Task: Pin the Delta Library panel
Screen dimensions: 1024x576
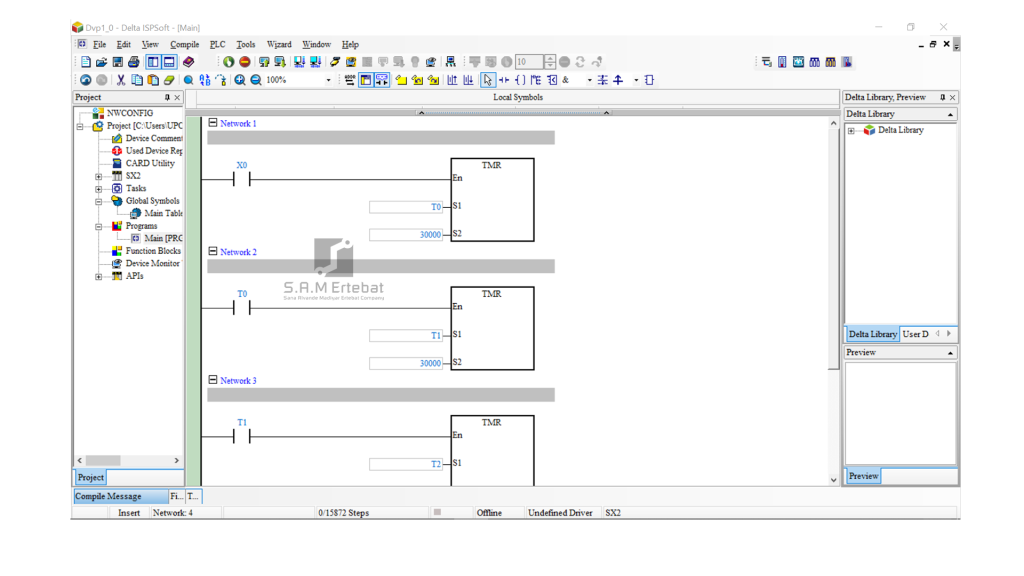Action: click(942, 98)
